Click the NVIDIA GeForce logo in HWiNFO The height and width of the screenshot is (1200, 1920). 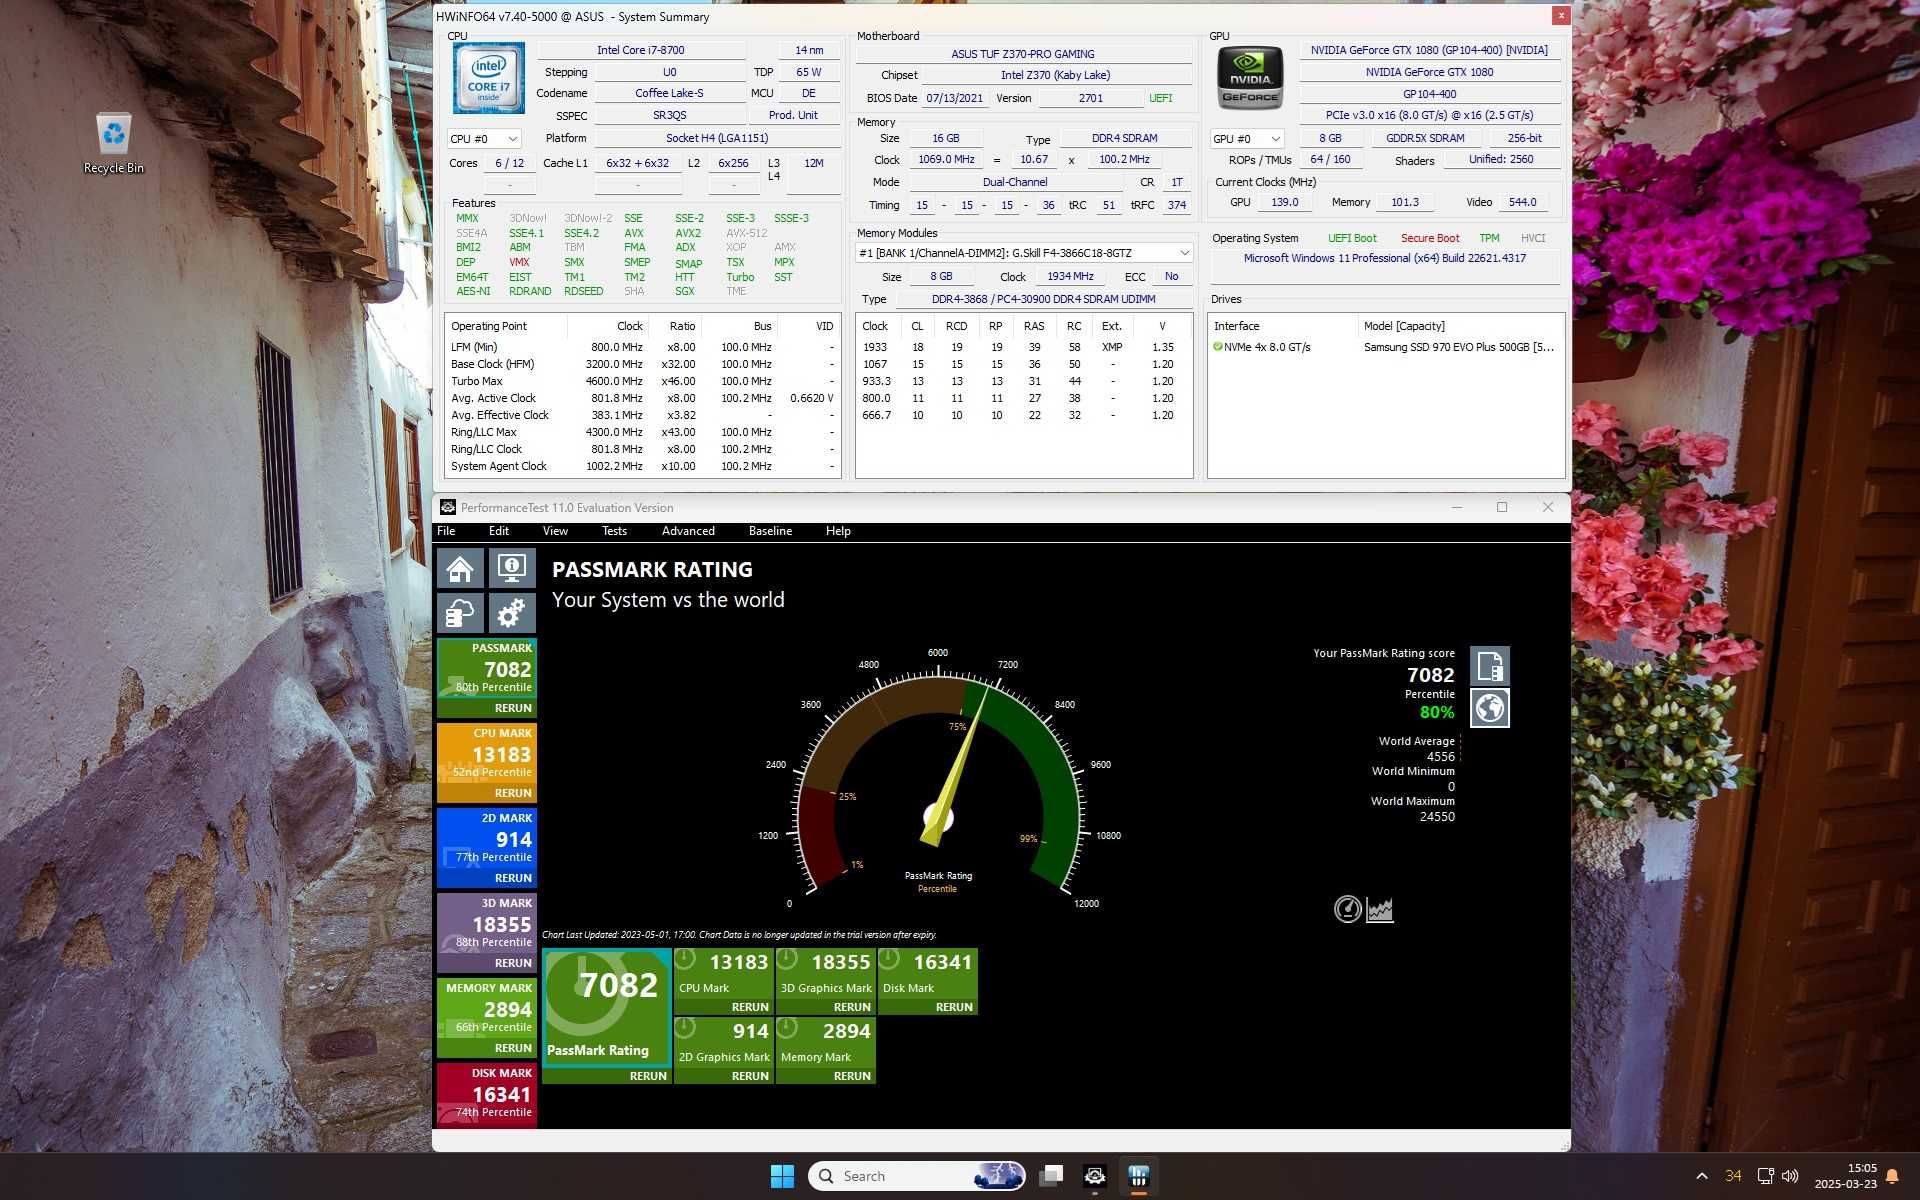point(1250,77)
